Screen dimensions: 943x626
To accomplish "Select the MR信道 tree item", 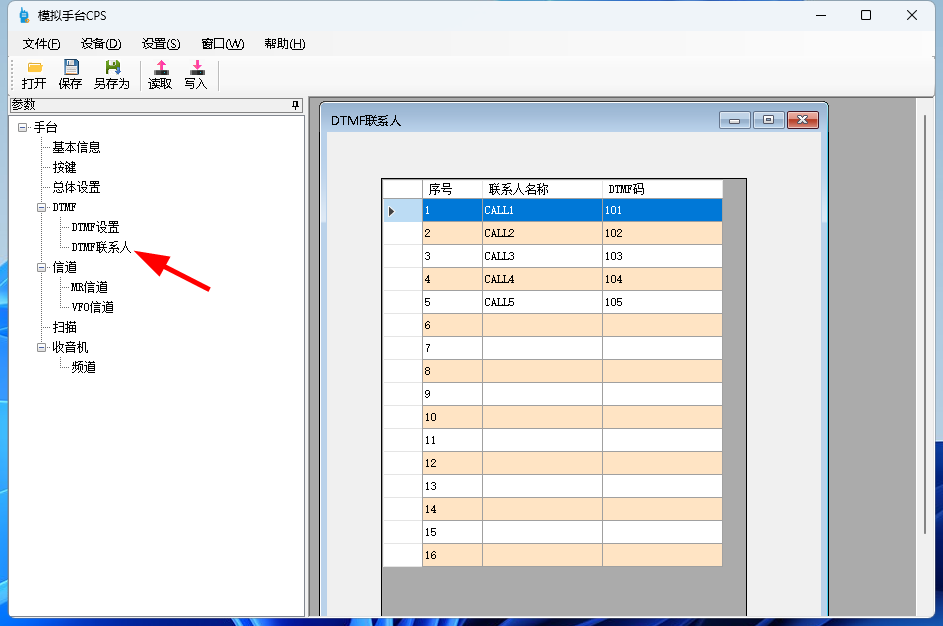I will pyautogui.click(x=90, y=287).
